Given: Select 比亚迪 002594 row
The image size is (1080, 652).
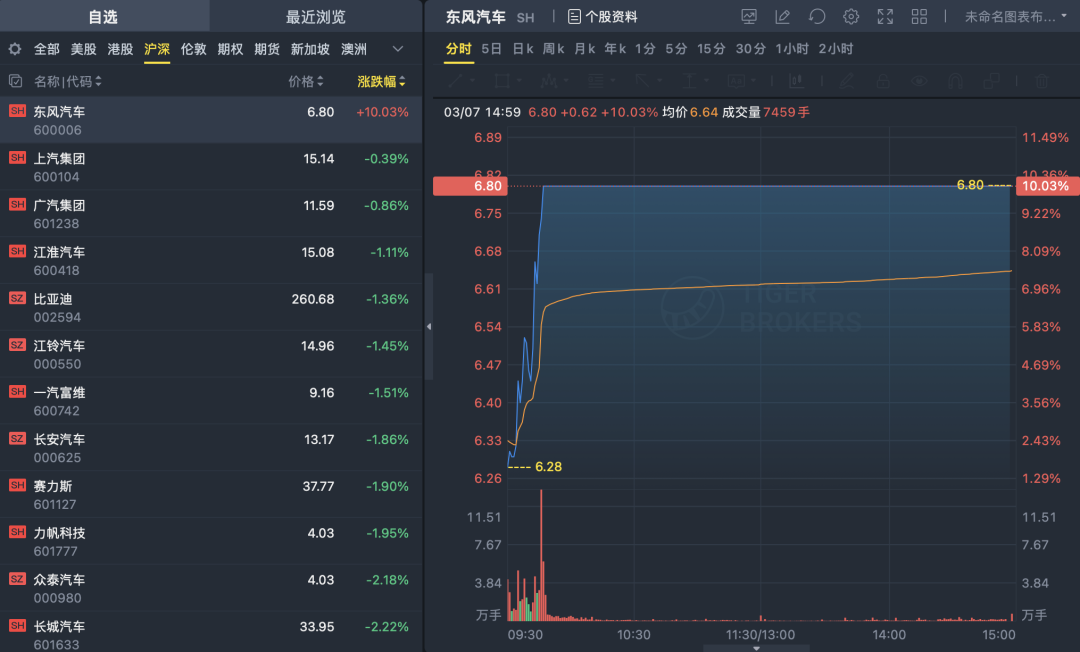Looking at the screenshot, I should (x=211, y=307).
